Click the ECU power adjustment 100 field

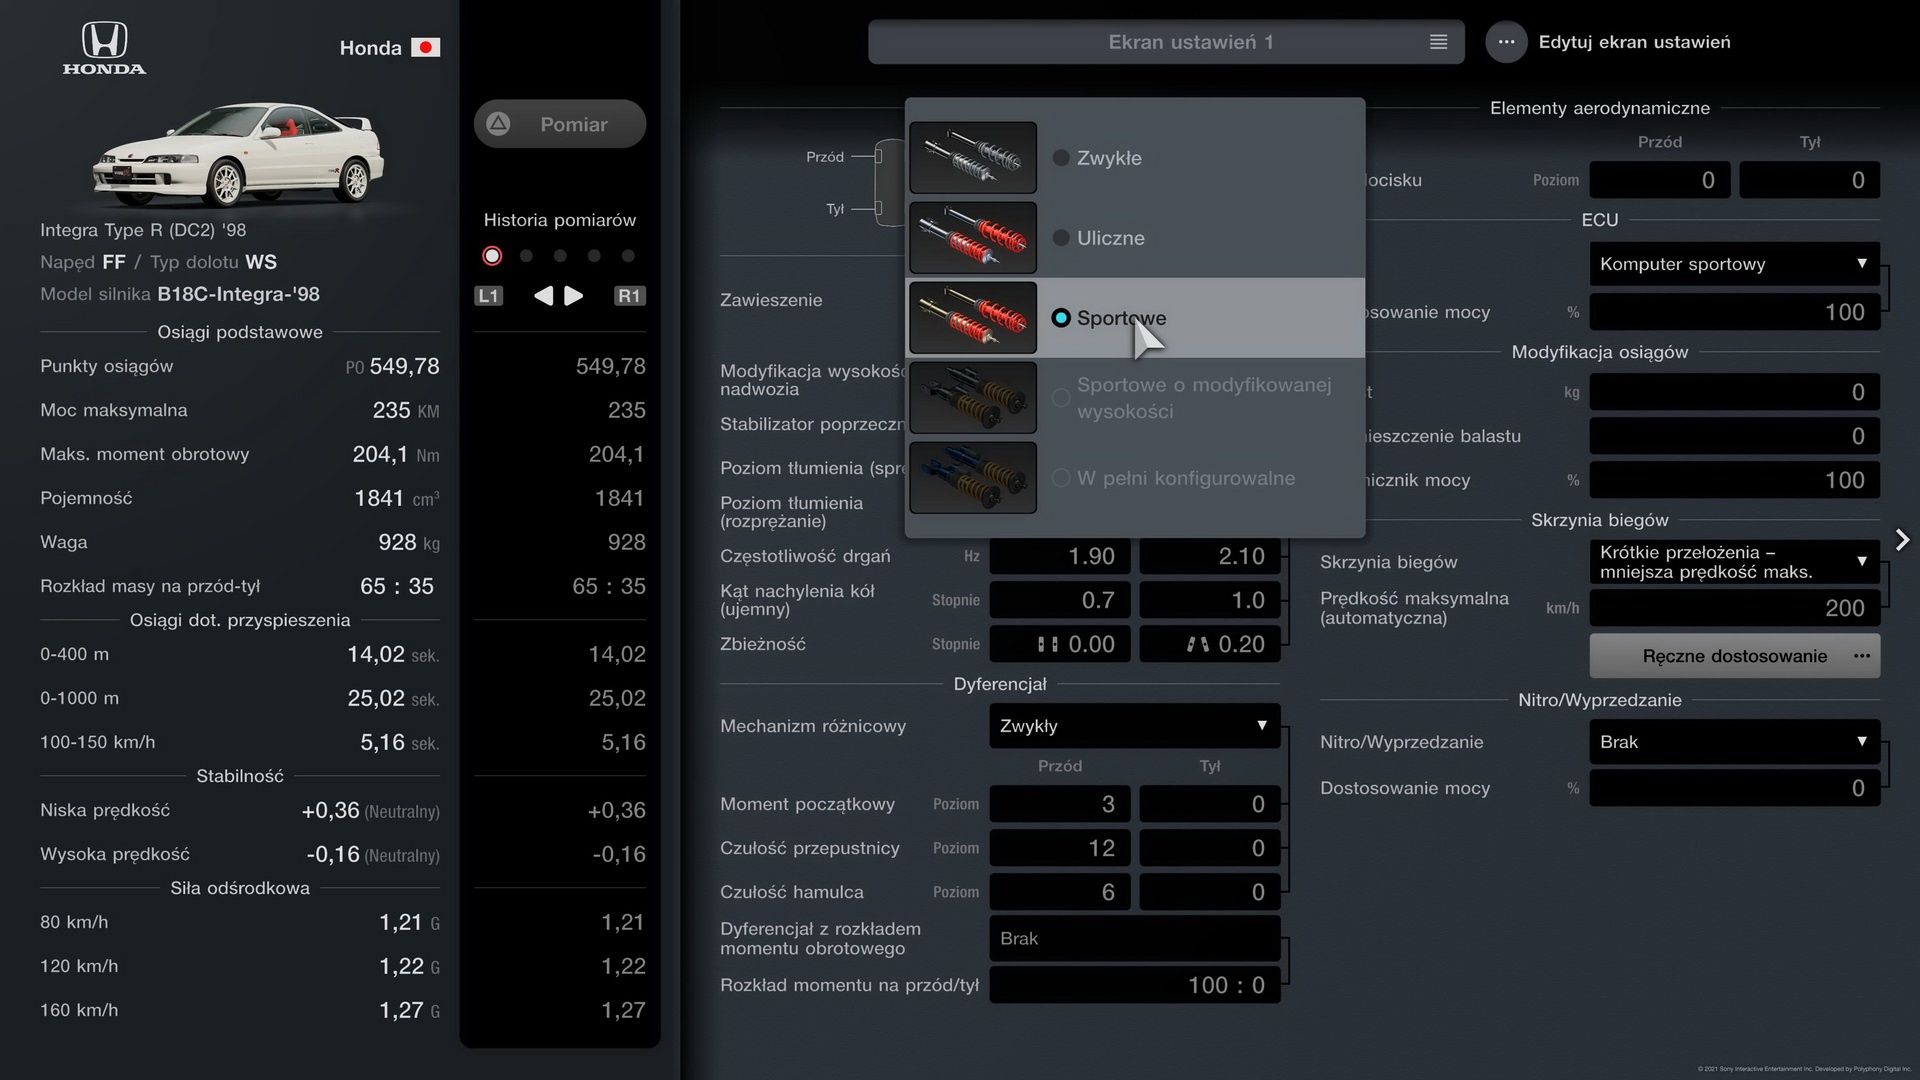click(1734, 312)
